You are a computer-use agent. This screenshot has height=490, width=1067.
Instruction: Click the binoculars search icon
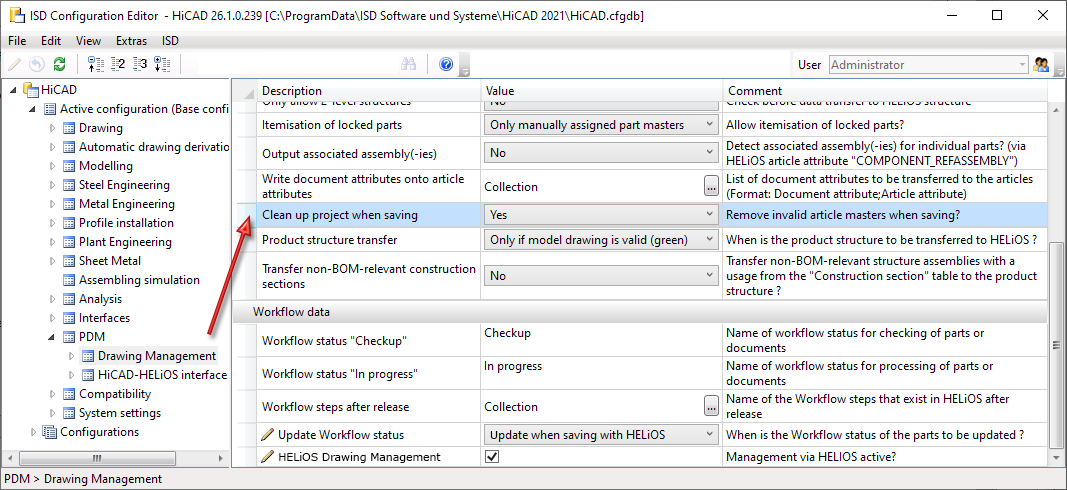(408, 65)
